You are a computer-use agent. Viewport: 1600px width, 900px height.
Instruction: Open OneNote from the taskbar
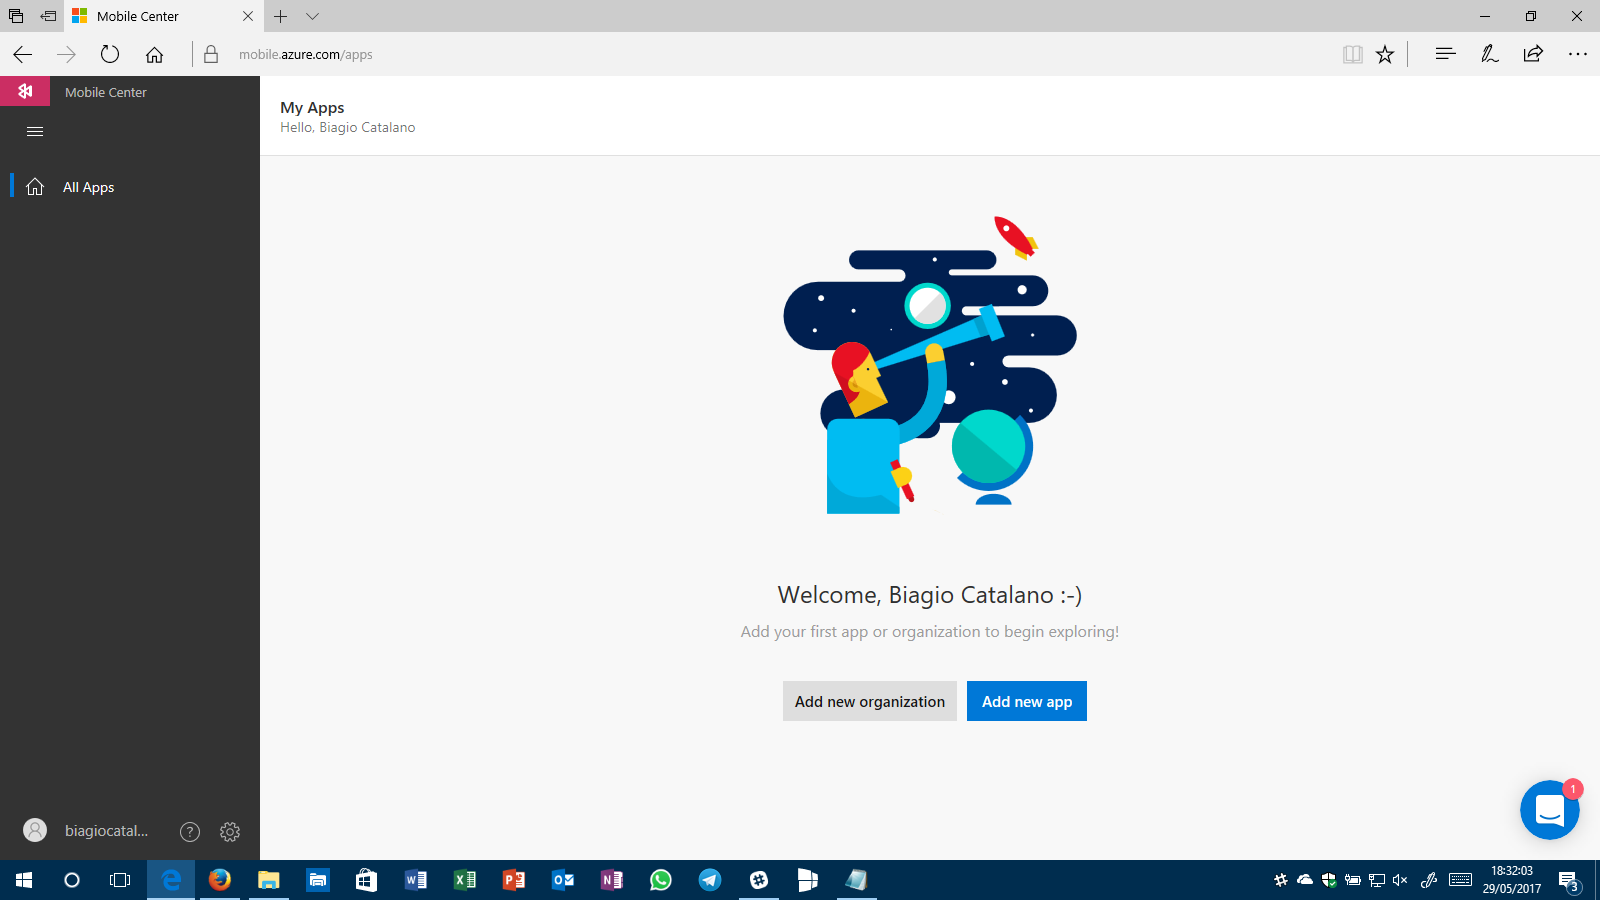tap(612, 880)
